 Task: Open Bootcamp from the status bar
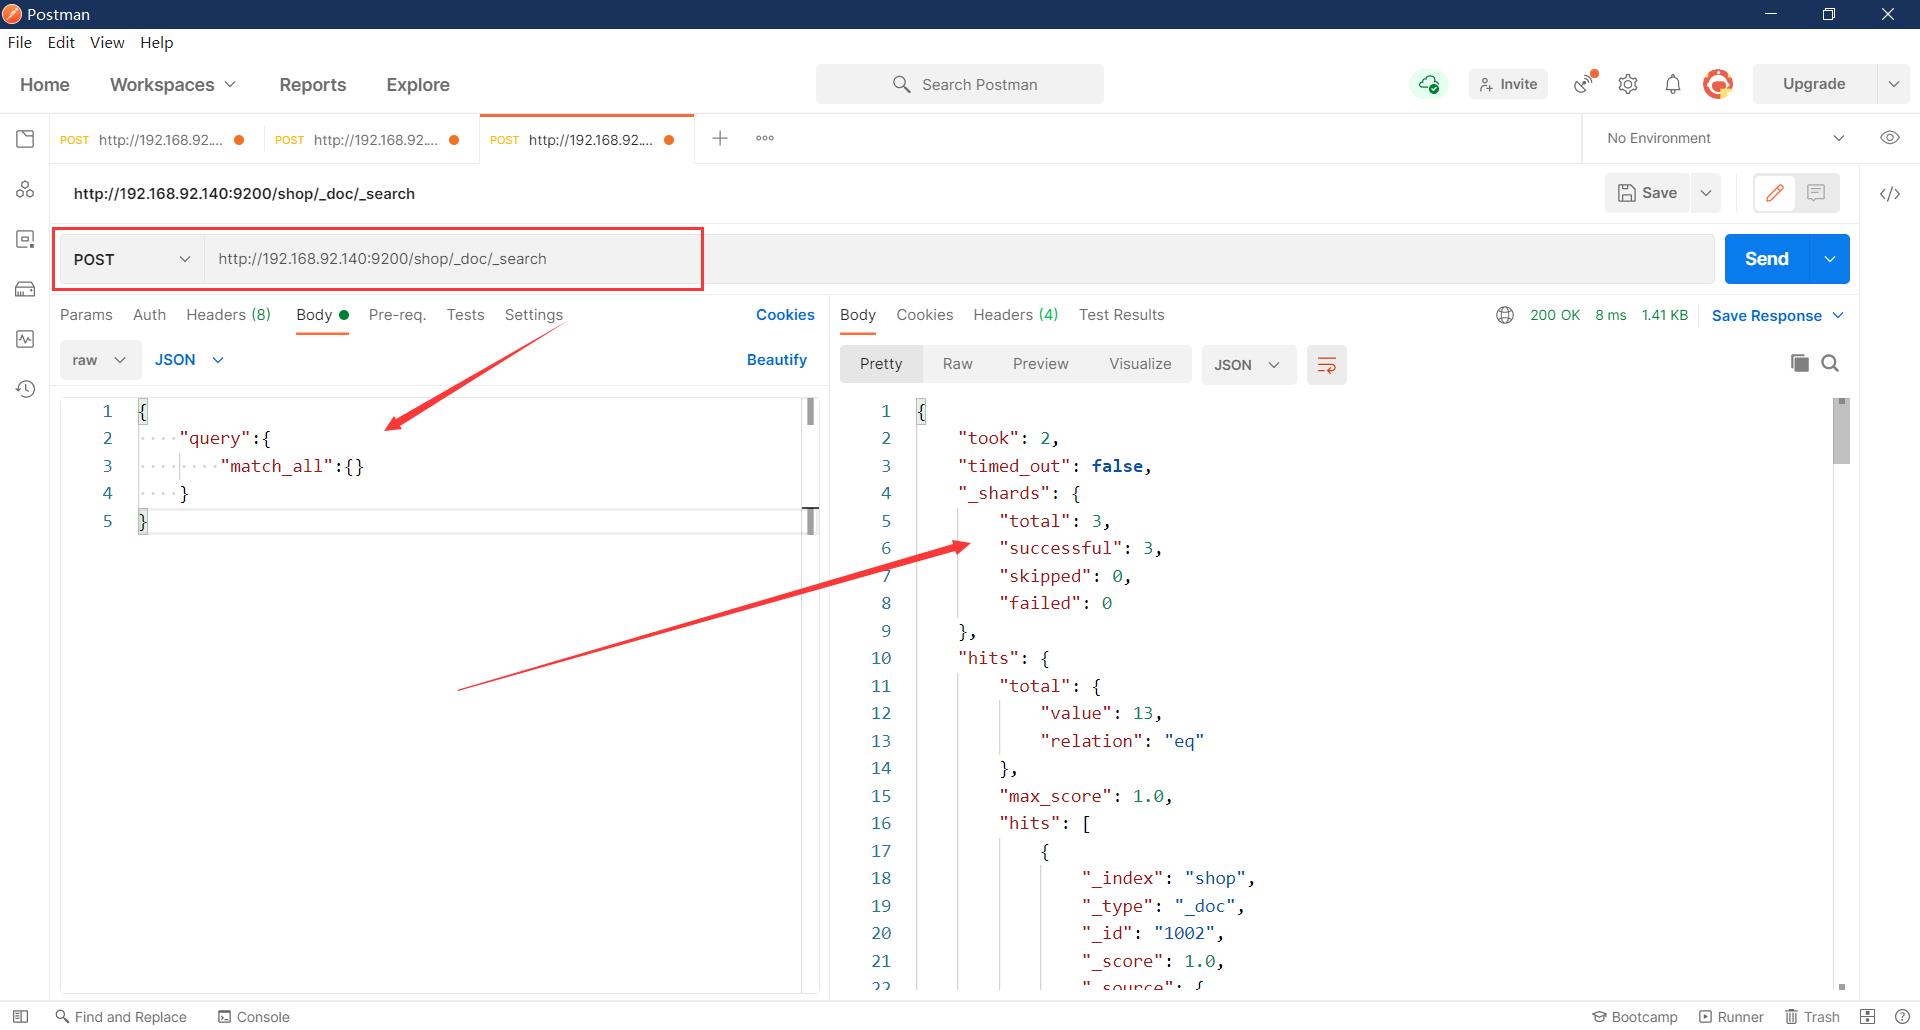pos(1635,1016)
